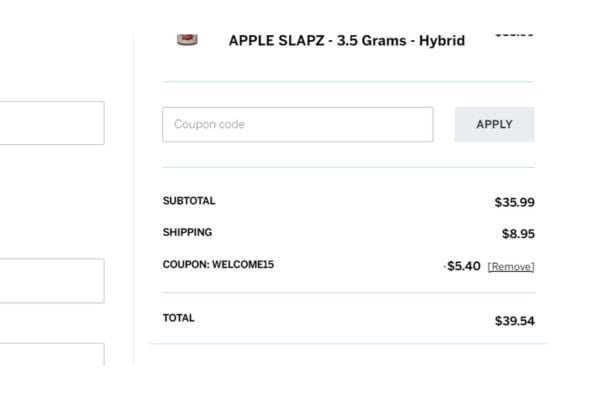Click the vertical divider beside the order summary
Screen dimensions: 600x400
[134, 199]
